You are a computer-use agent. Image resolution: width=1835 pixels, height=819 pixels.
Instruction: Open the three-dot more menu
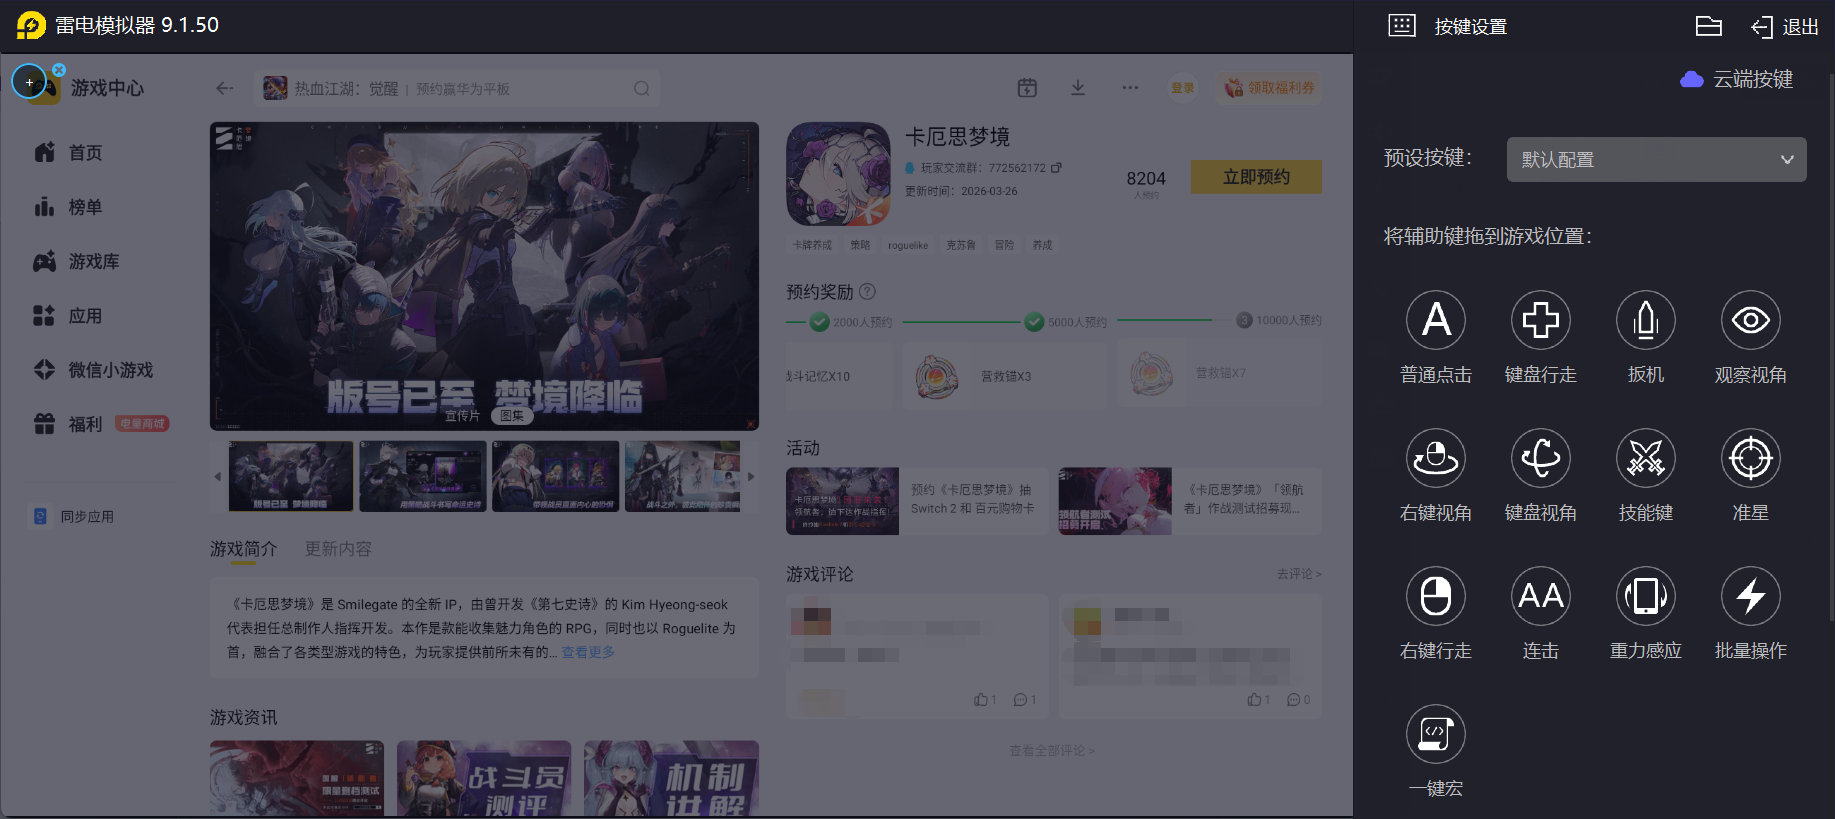(x=1130, y=88)
